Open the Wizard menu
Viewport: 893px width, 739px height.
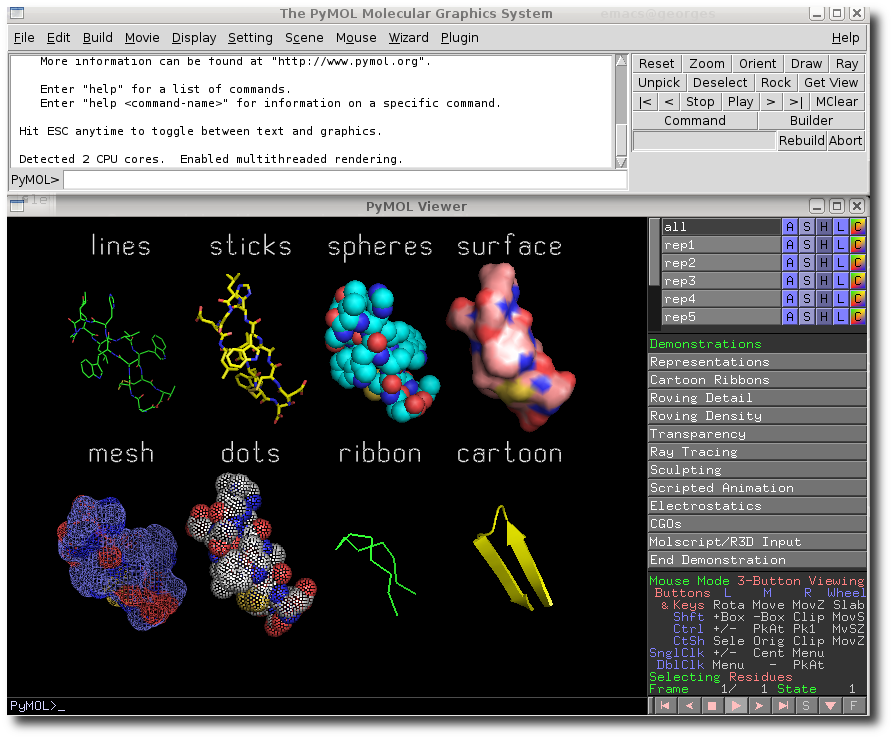408,38
